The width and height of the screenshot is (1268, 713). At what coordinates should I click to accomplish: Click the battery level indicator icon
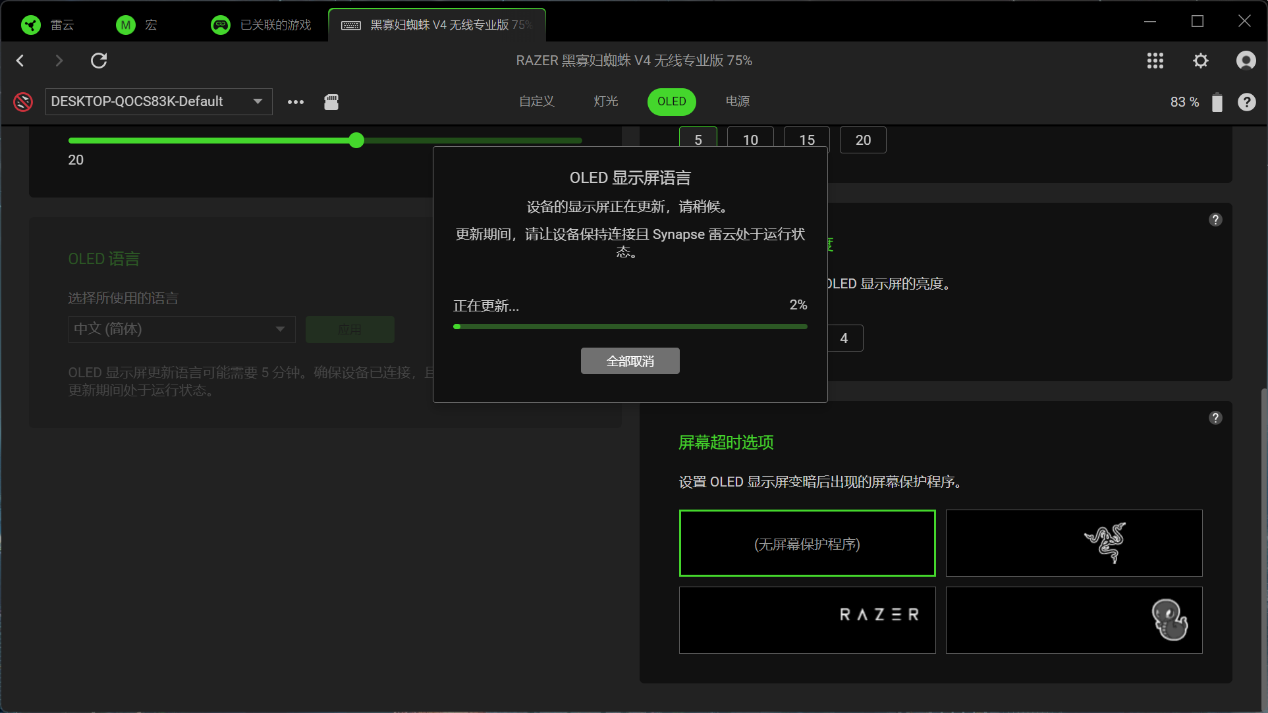click(1217, 102)
